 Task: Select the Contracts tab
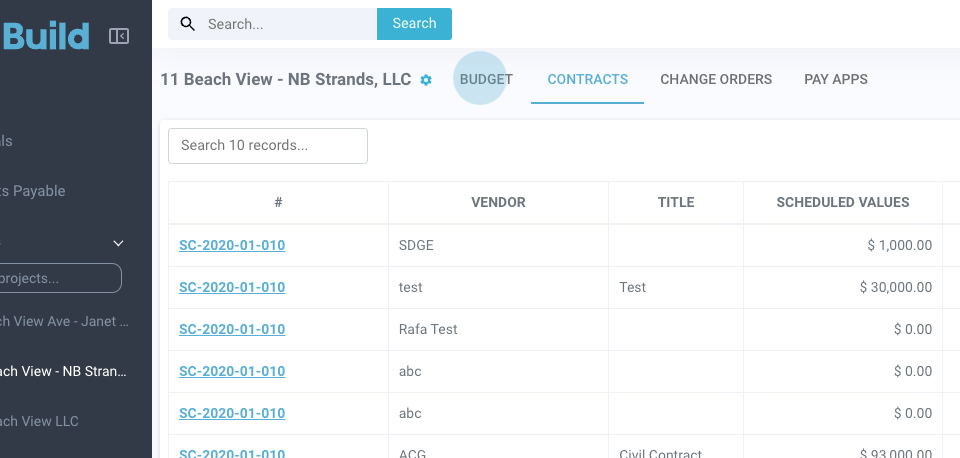coord(588,79)
